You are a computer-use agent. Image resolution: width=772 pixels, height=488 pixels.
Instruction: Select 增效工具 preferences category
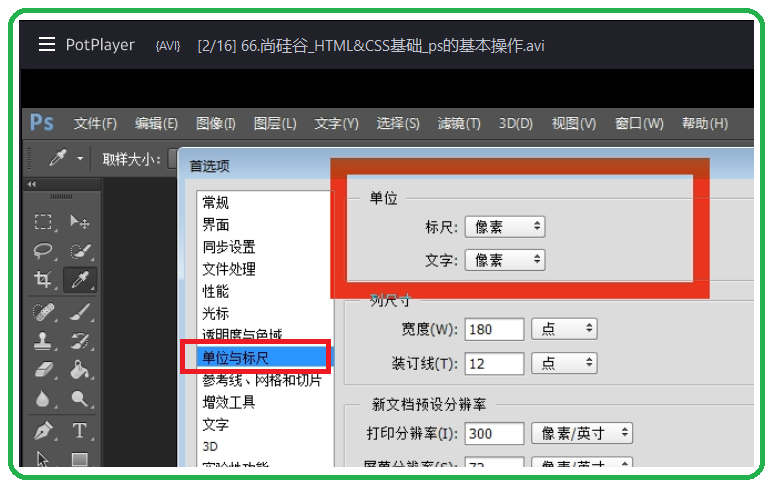coord(229,402)
